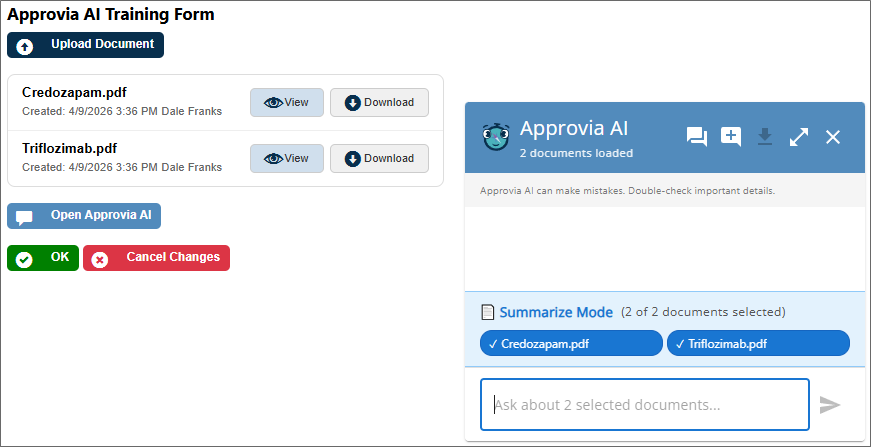Screen dimensions: 871x447
Task: Open chat history conversations icon
Action: tap(697, 137)
